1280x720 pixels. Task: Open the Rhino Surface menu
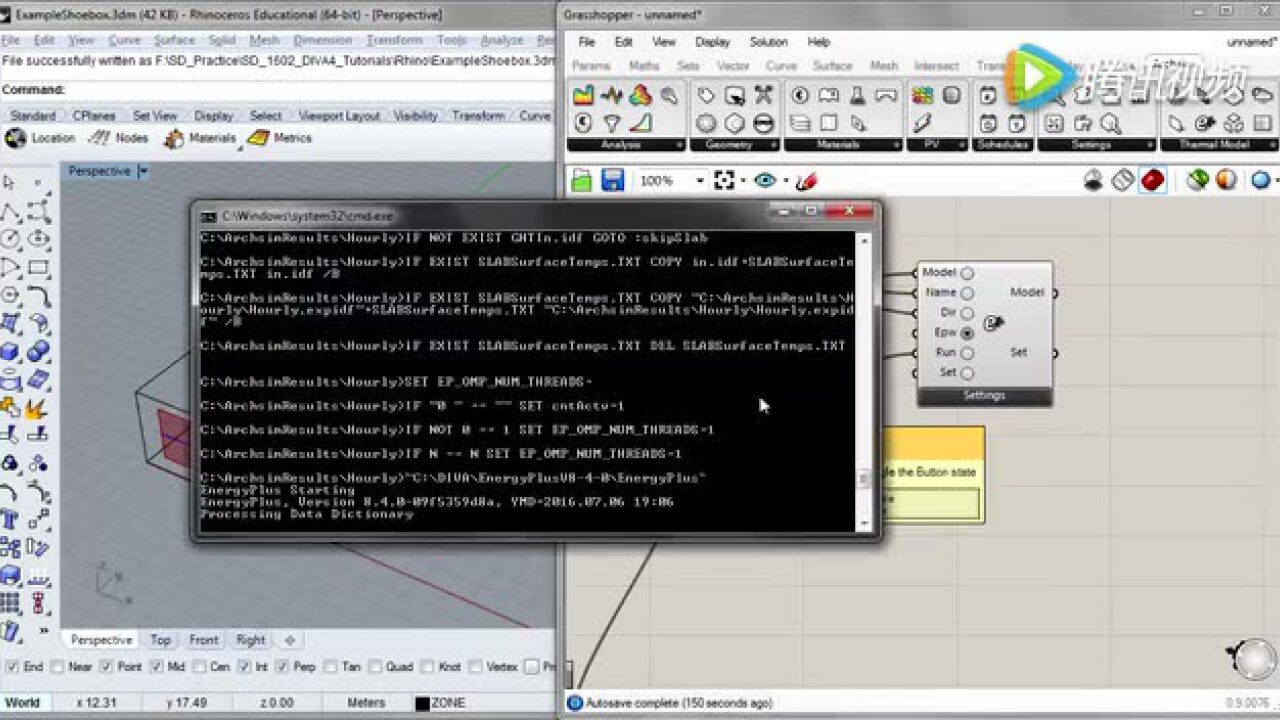[x=174, y=40]
